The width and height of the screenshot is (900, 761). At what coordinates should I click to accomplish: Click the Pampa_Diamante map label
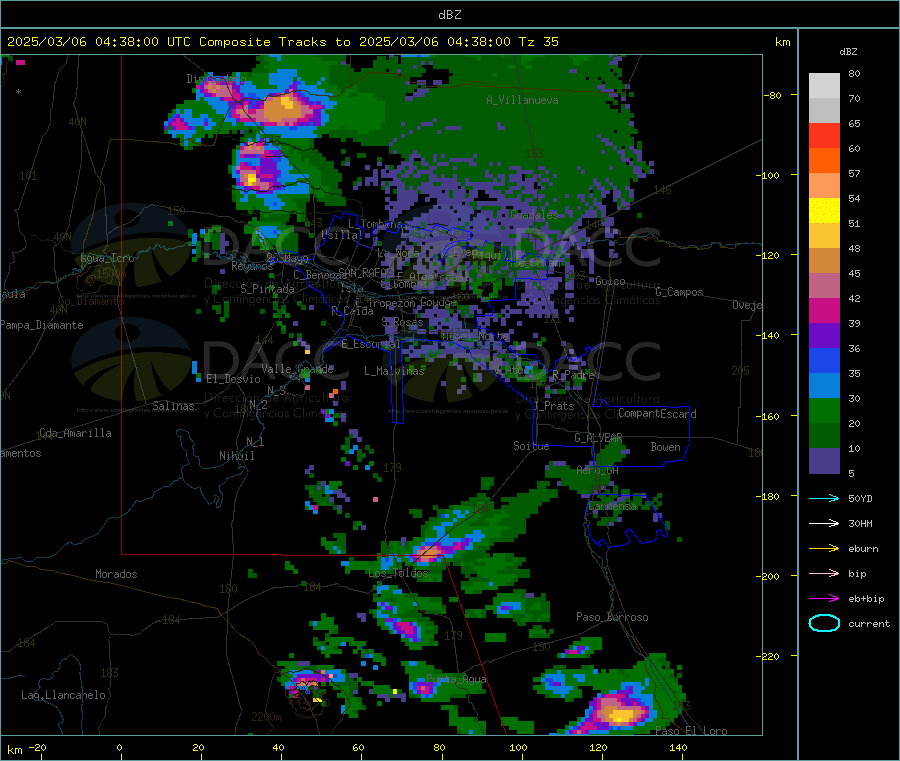click(42, 325)
